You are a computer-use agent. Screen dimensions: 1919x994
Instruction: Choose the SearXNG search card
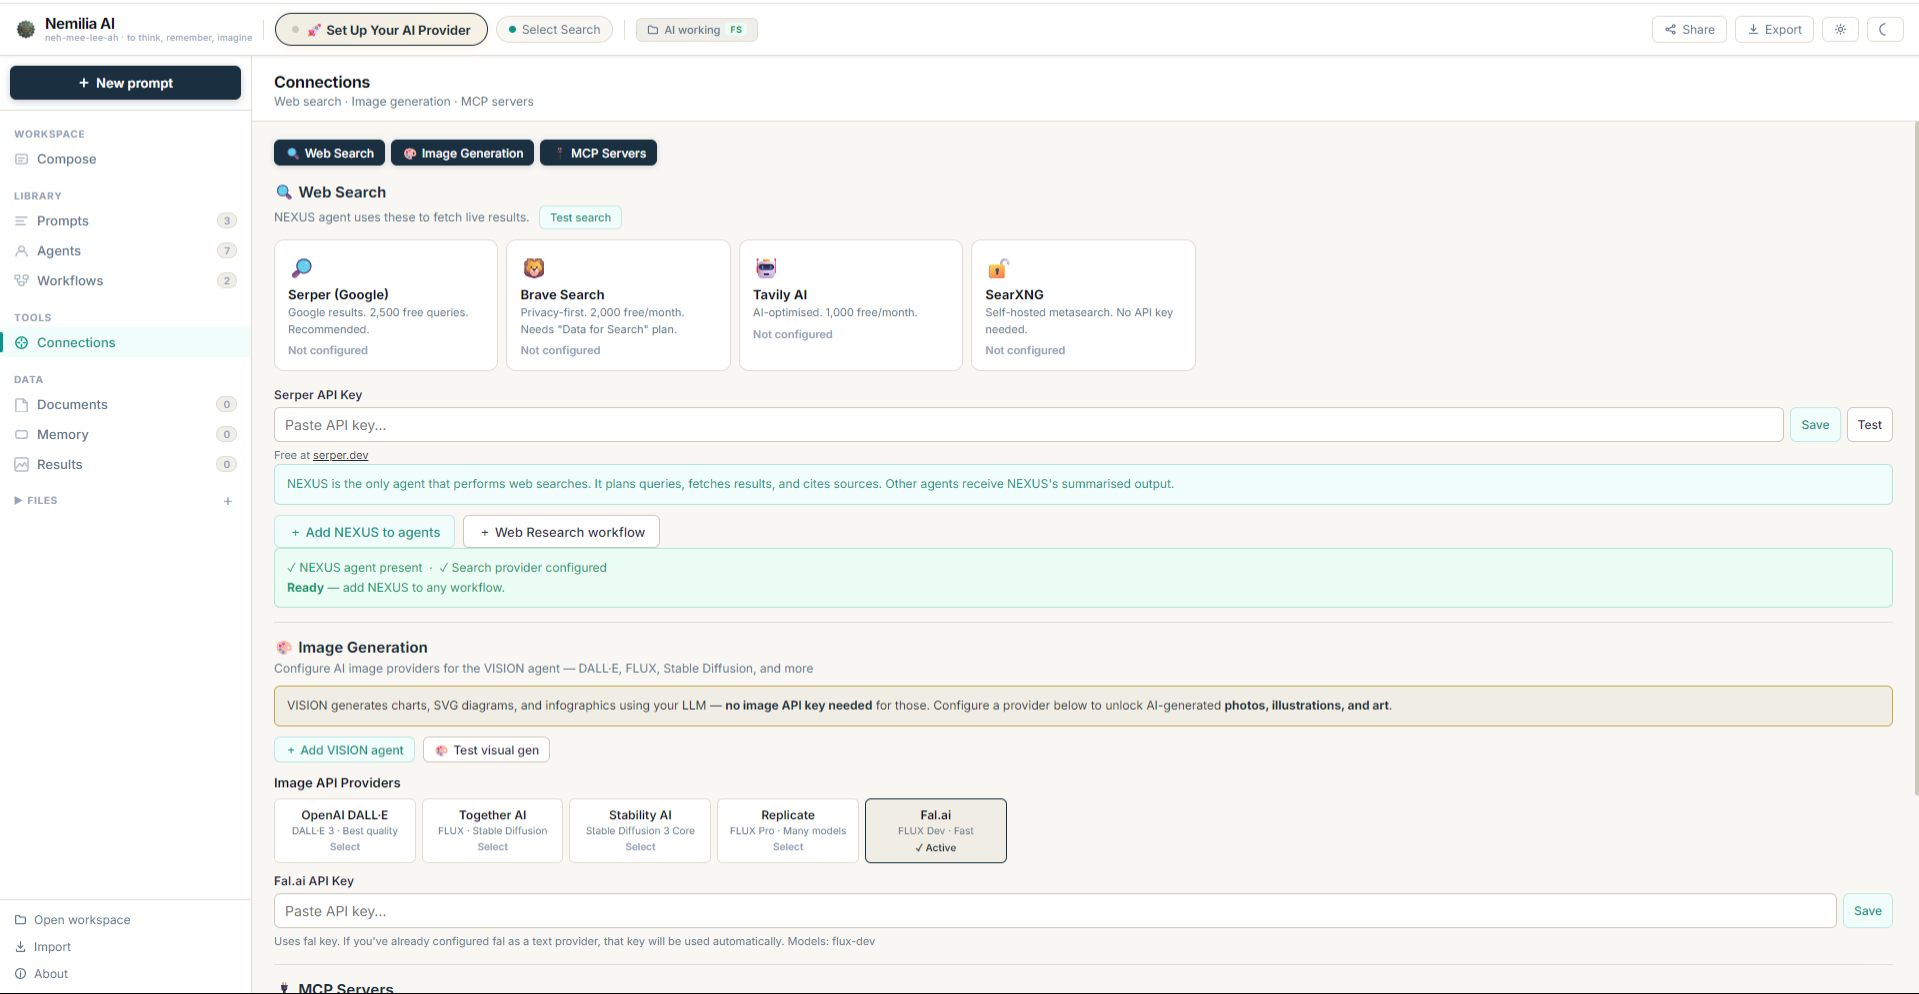1083,305
